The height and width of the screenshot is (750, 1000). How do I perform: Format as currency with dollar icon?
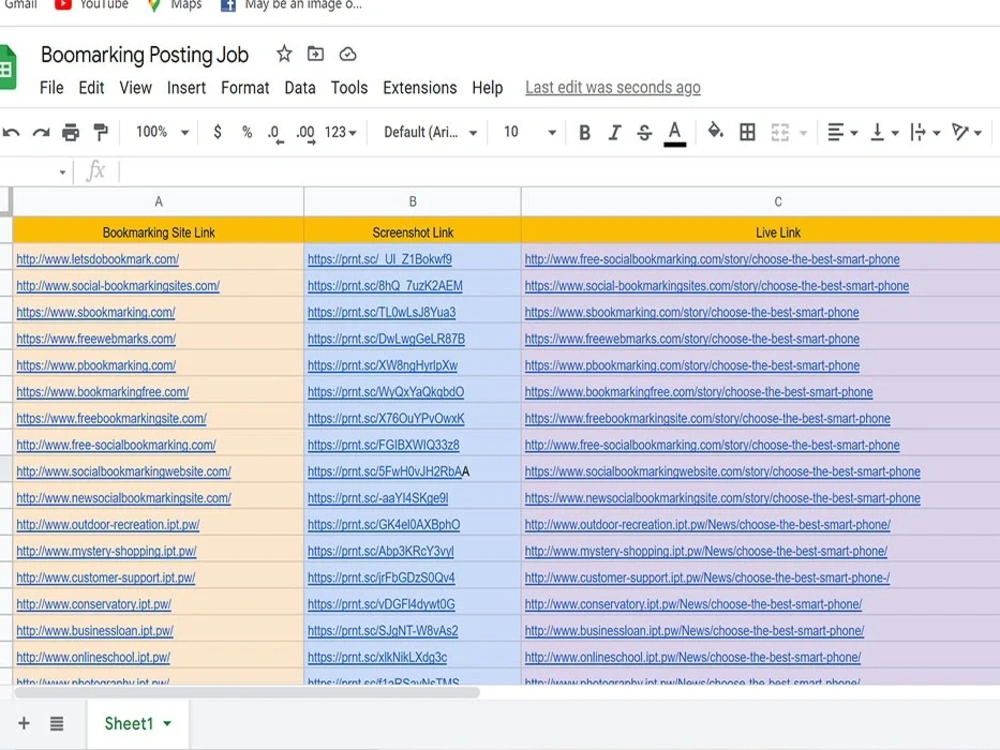click(x=217, y=132)
